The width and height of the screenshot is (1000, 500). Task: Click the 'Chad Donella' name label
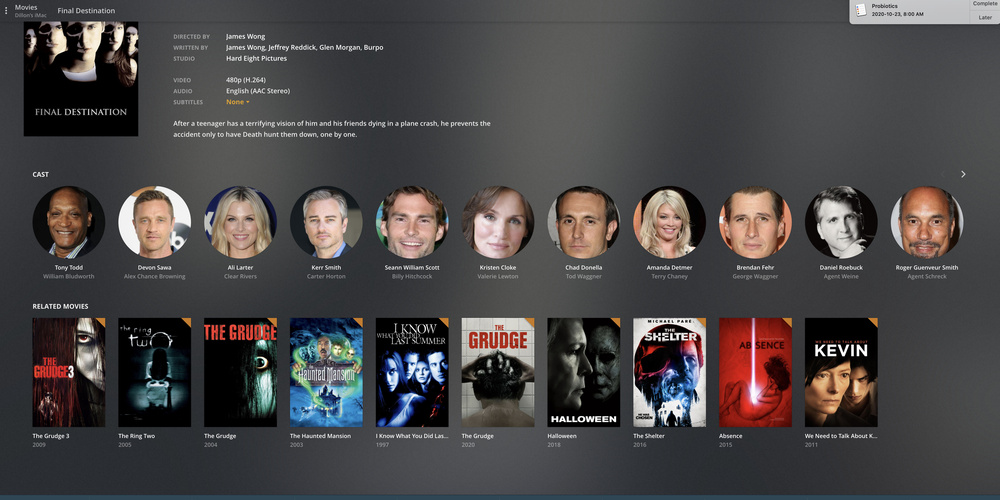coord(584,268)
